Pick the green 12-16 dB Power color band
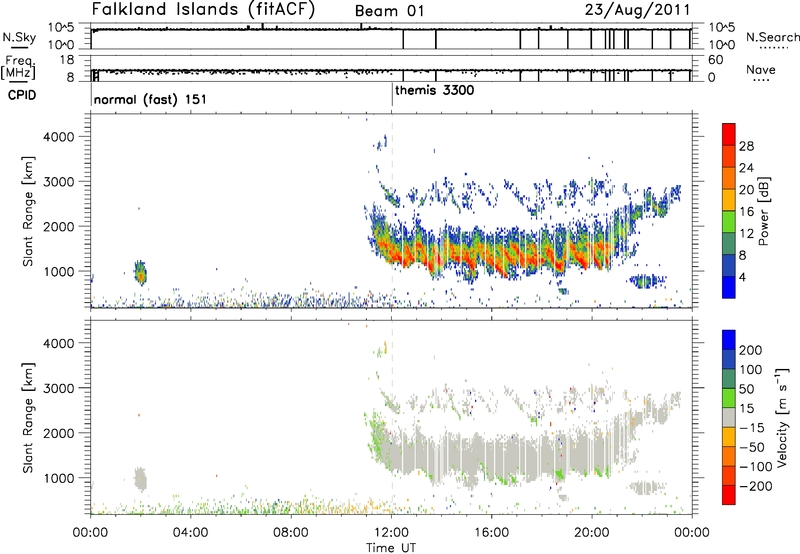The image size is (800, 554). [729, 221]
